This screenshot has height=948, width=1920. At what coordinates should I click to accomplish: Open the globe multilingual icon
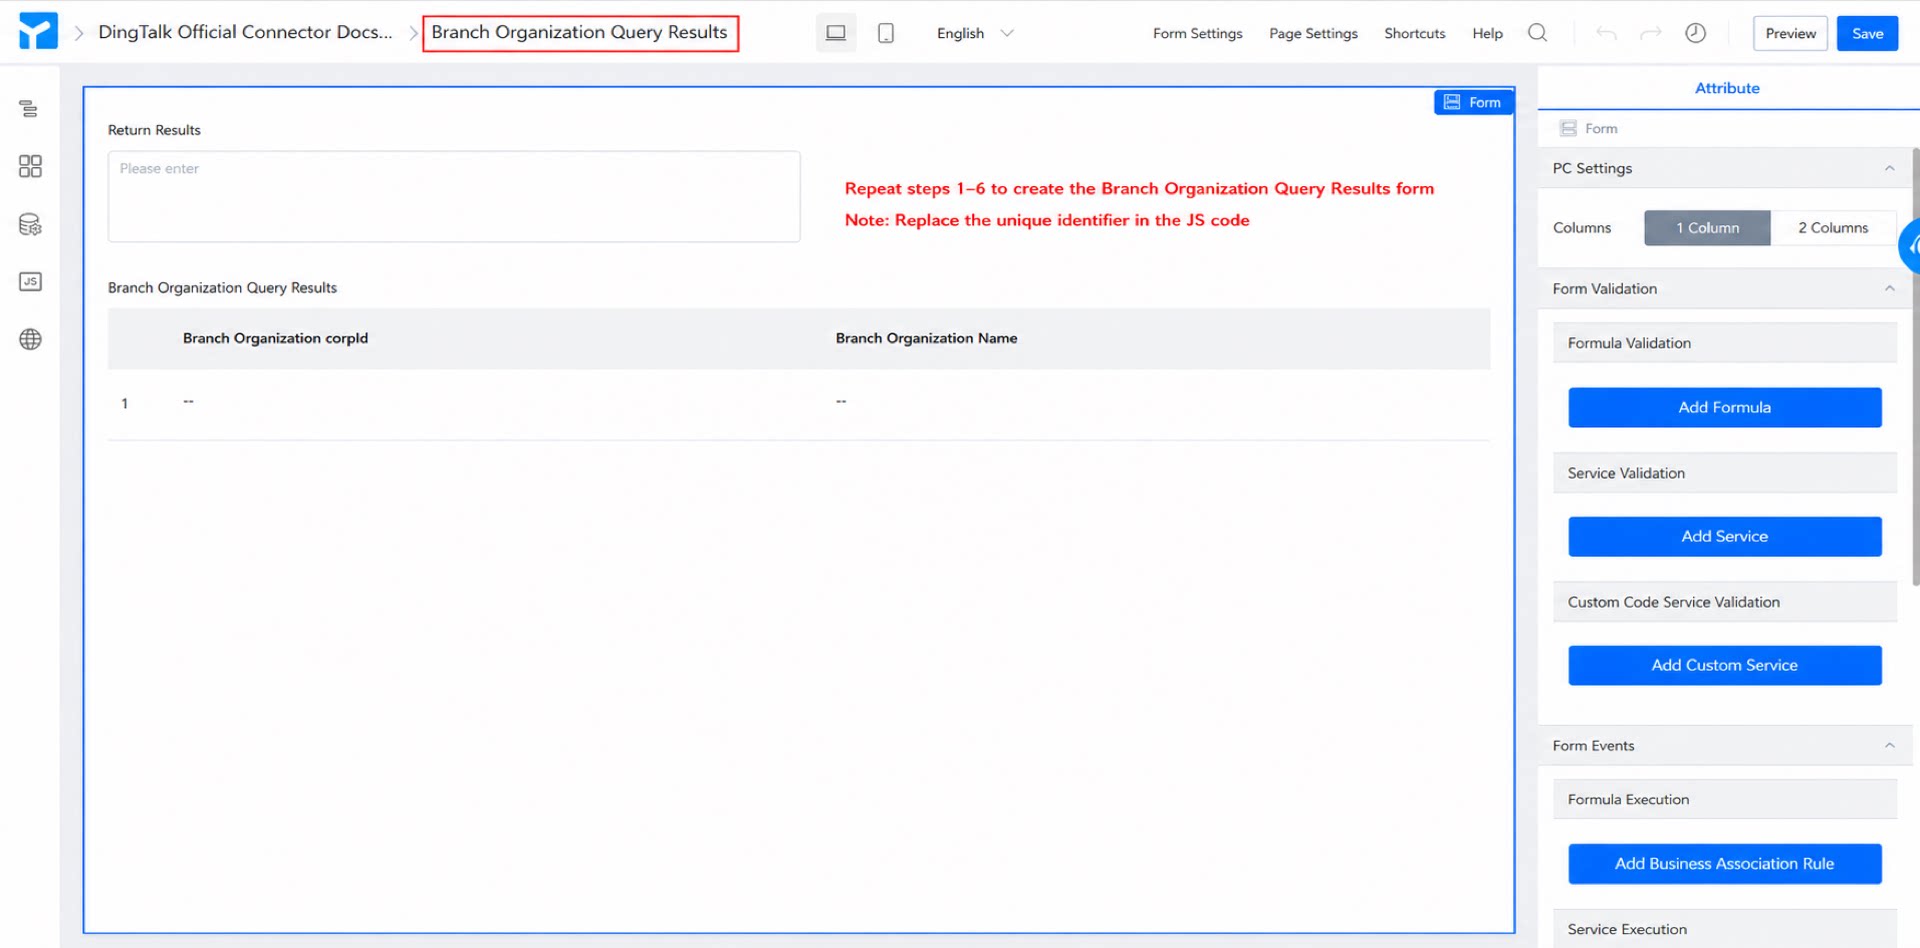(x=30, y=340)
